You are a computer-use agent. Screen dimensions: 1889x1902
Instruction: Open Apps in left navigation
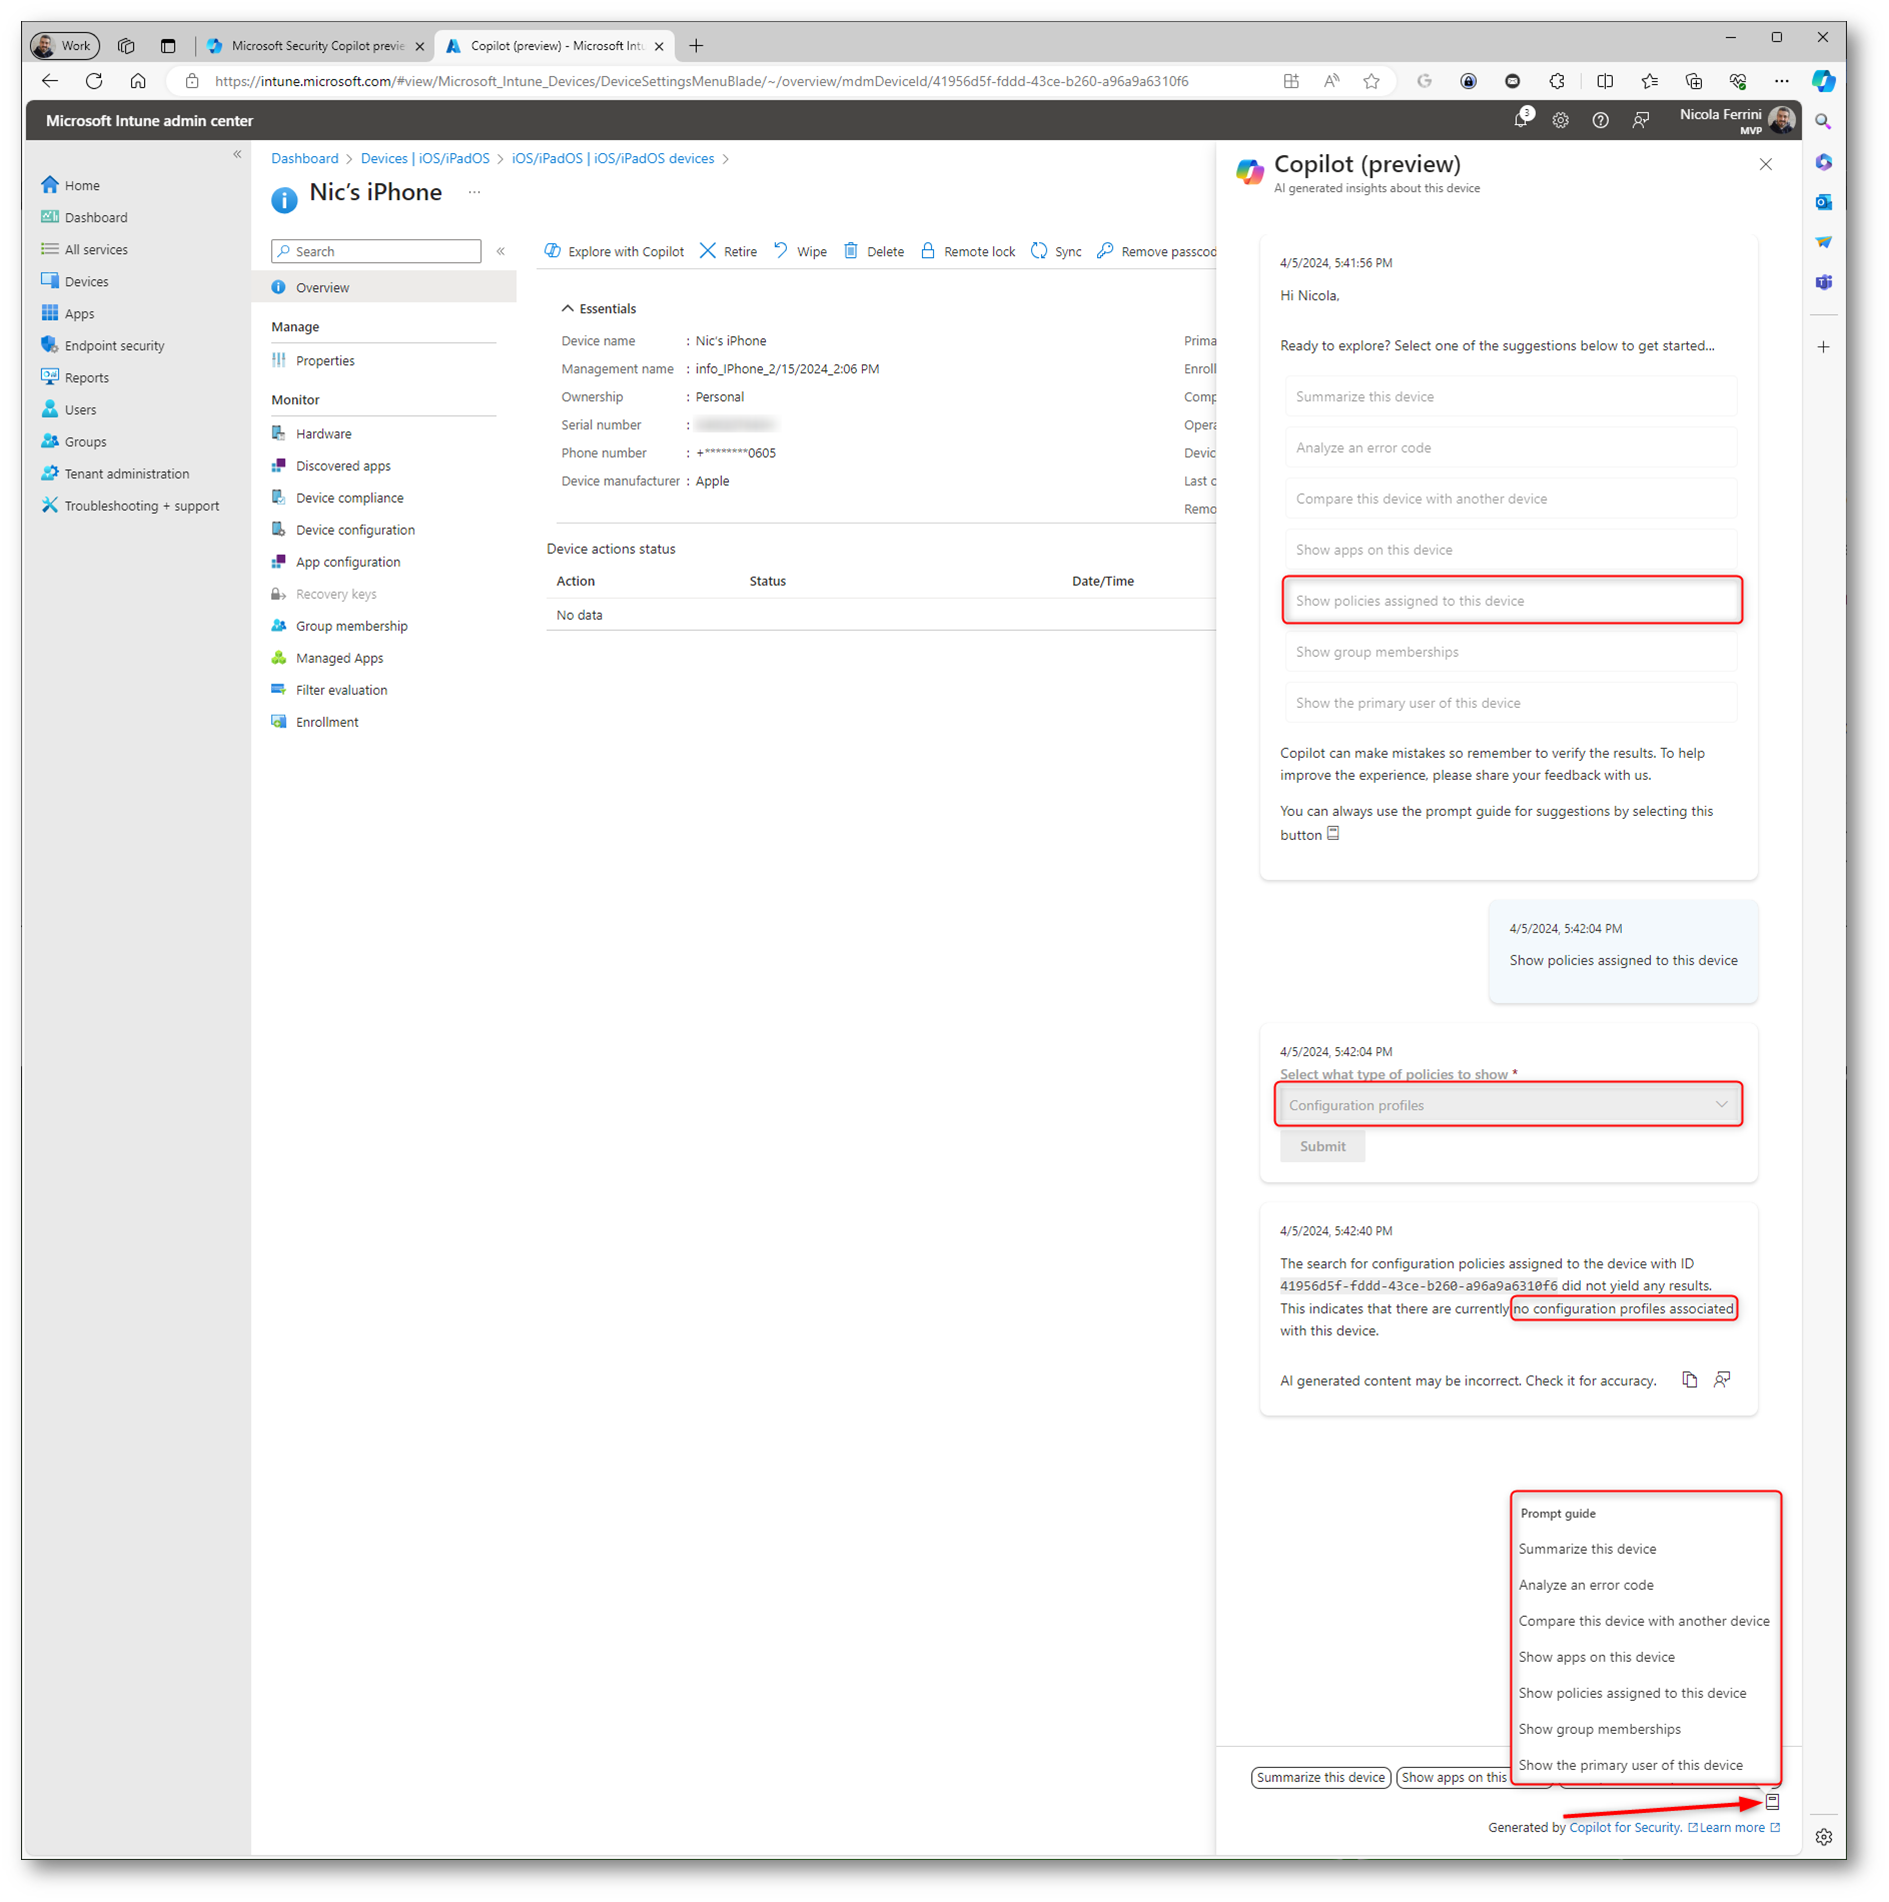(67, 313)
